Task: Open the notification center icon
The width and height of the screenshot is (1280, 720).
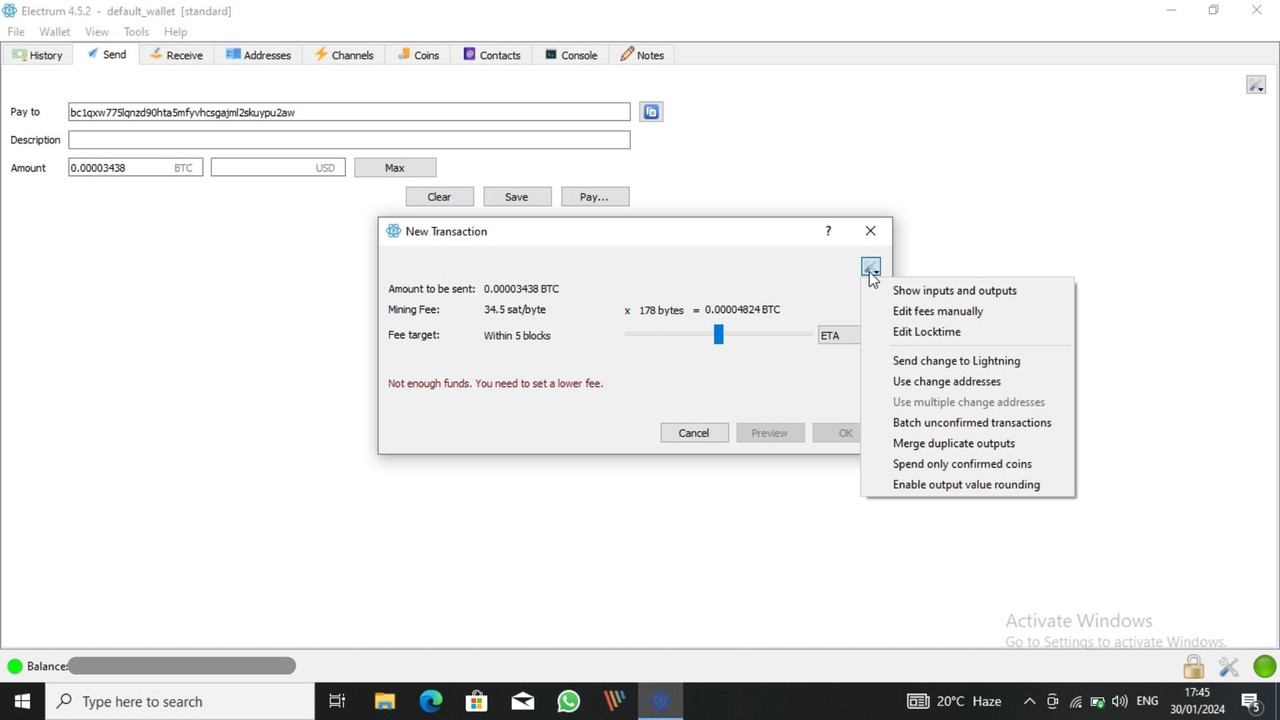Action: (1250, 701)
